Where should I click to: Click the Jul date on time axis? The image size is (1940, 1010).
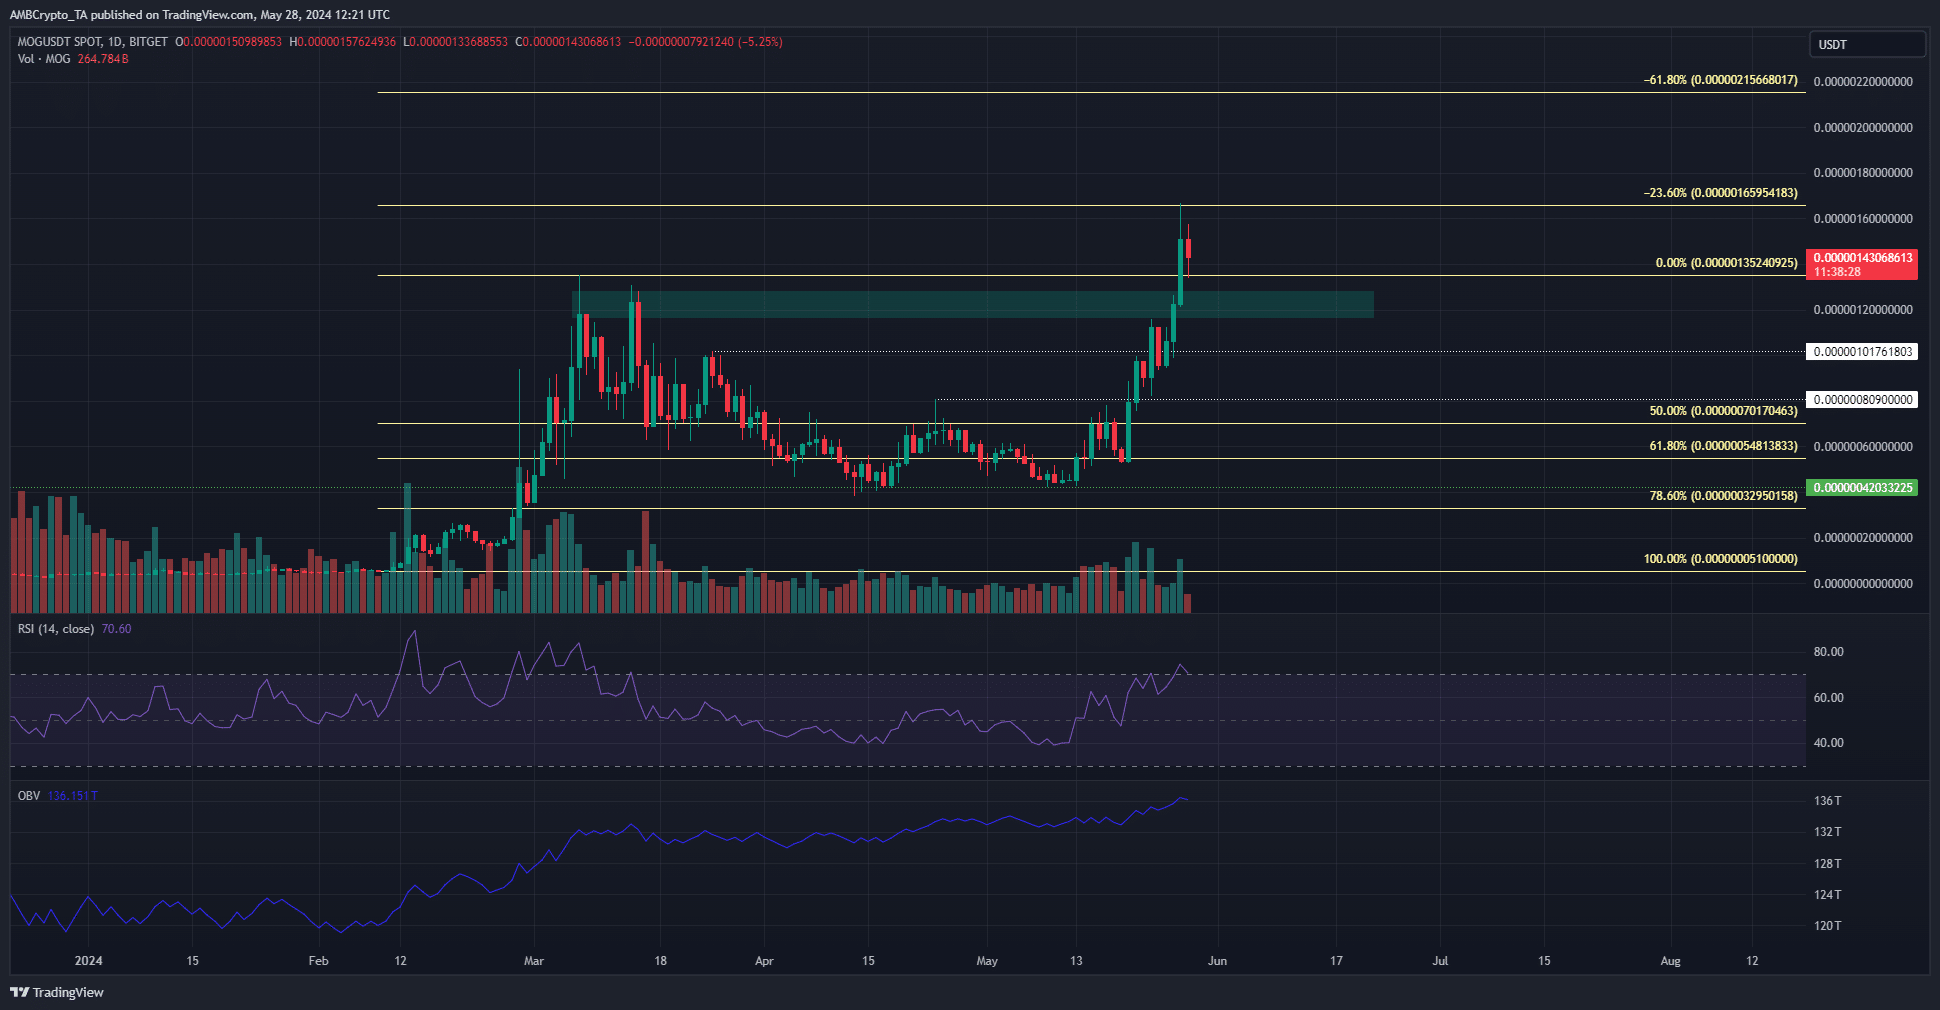tap(1440, 961)
